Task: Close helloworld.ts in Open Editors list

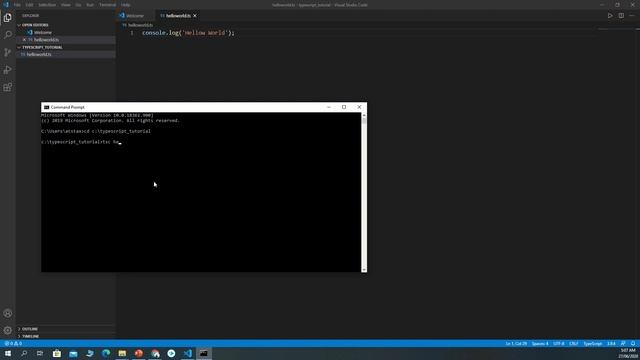Action: pyautogui.click(x=24, y=40)
